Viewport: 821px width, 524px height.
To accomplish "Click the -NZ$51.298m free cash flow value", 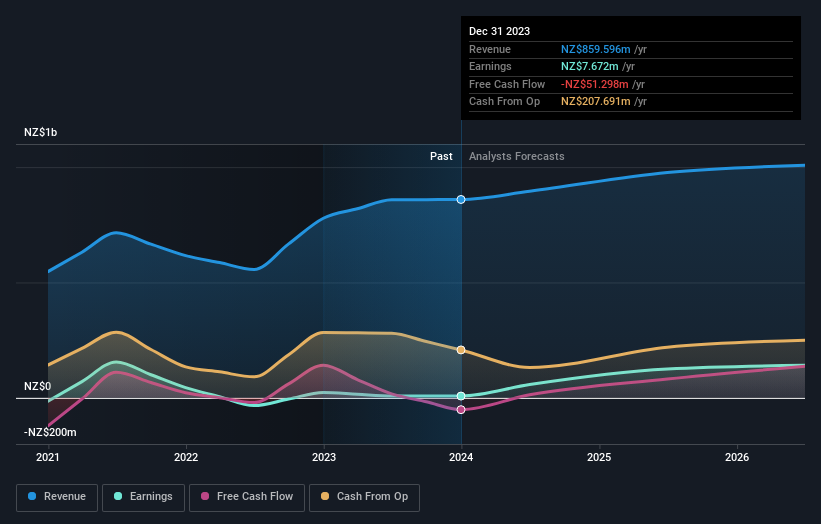I will [x=594, y=84].
